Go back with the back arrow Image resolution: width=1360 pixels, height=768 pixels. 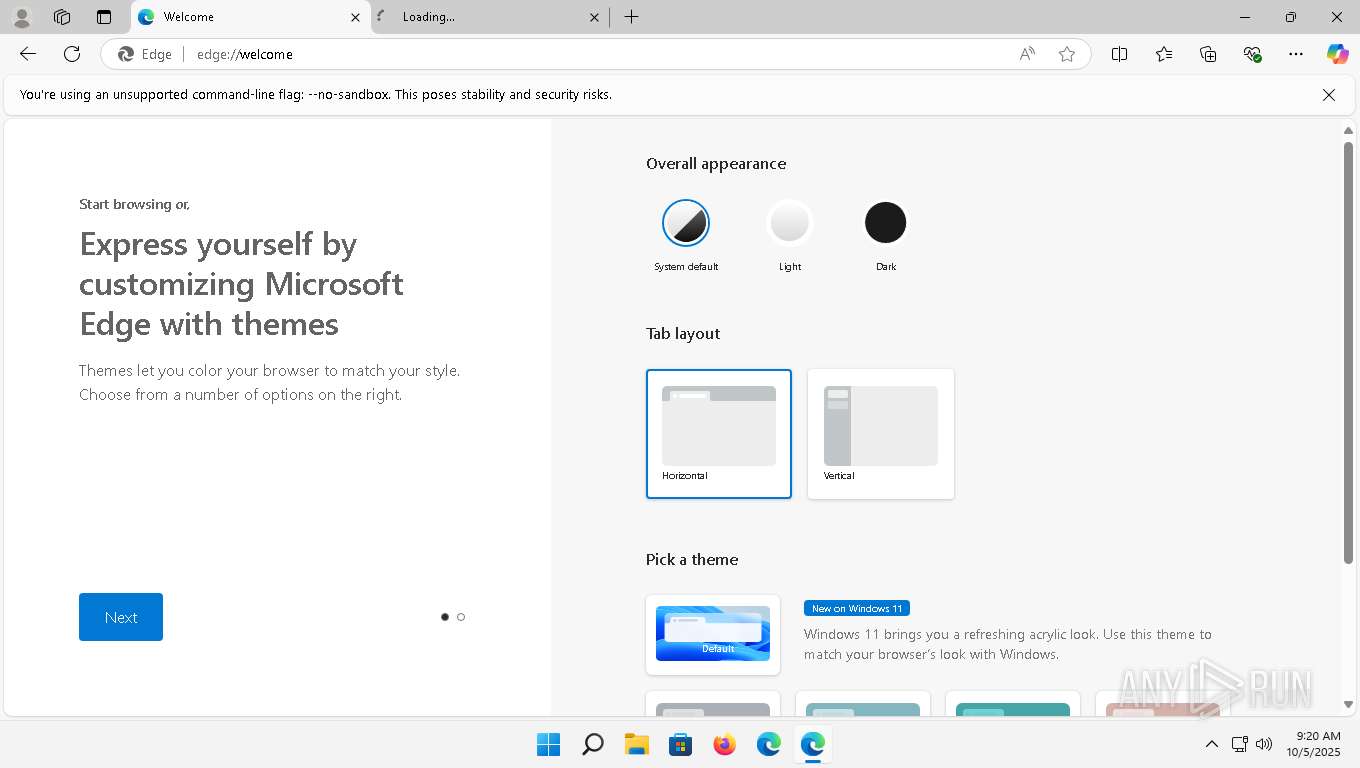pos(28,54)
